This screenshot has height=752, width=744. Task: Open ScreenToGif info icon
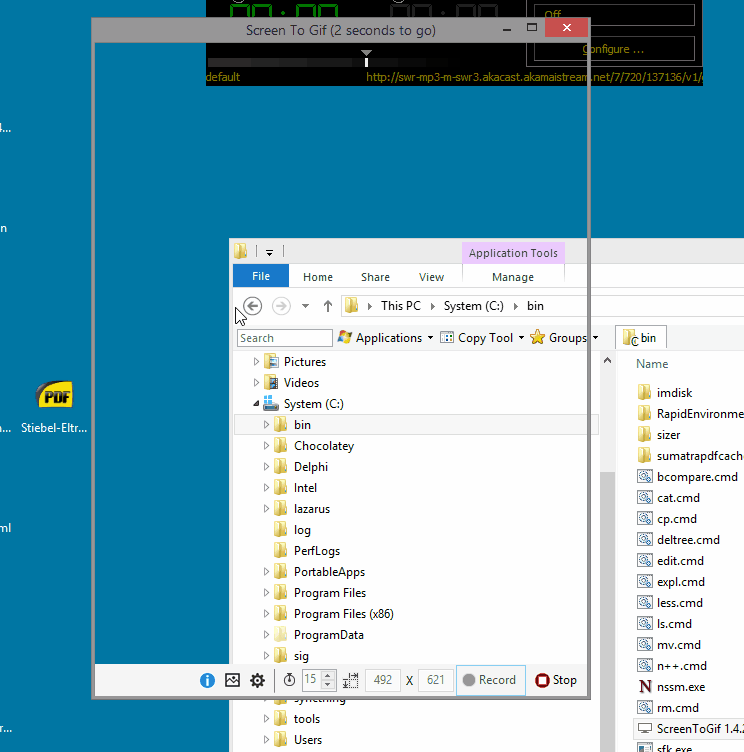207,680
